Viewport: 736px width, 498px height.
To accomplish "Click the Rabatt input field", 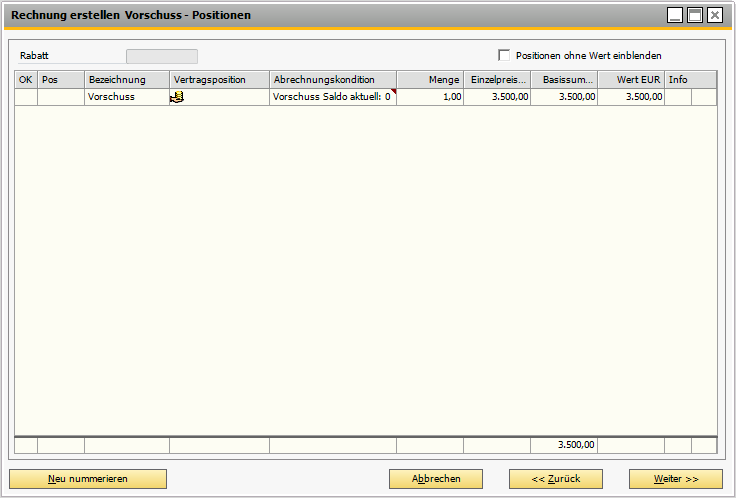I will (x=161, y=56).
